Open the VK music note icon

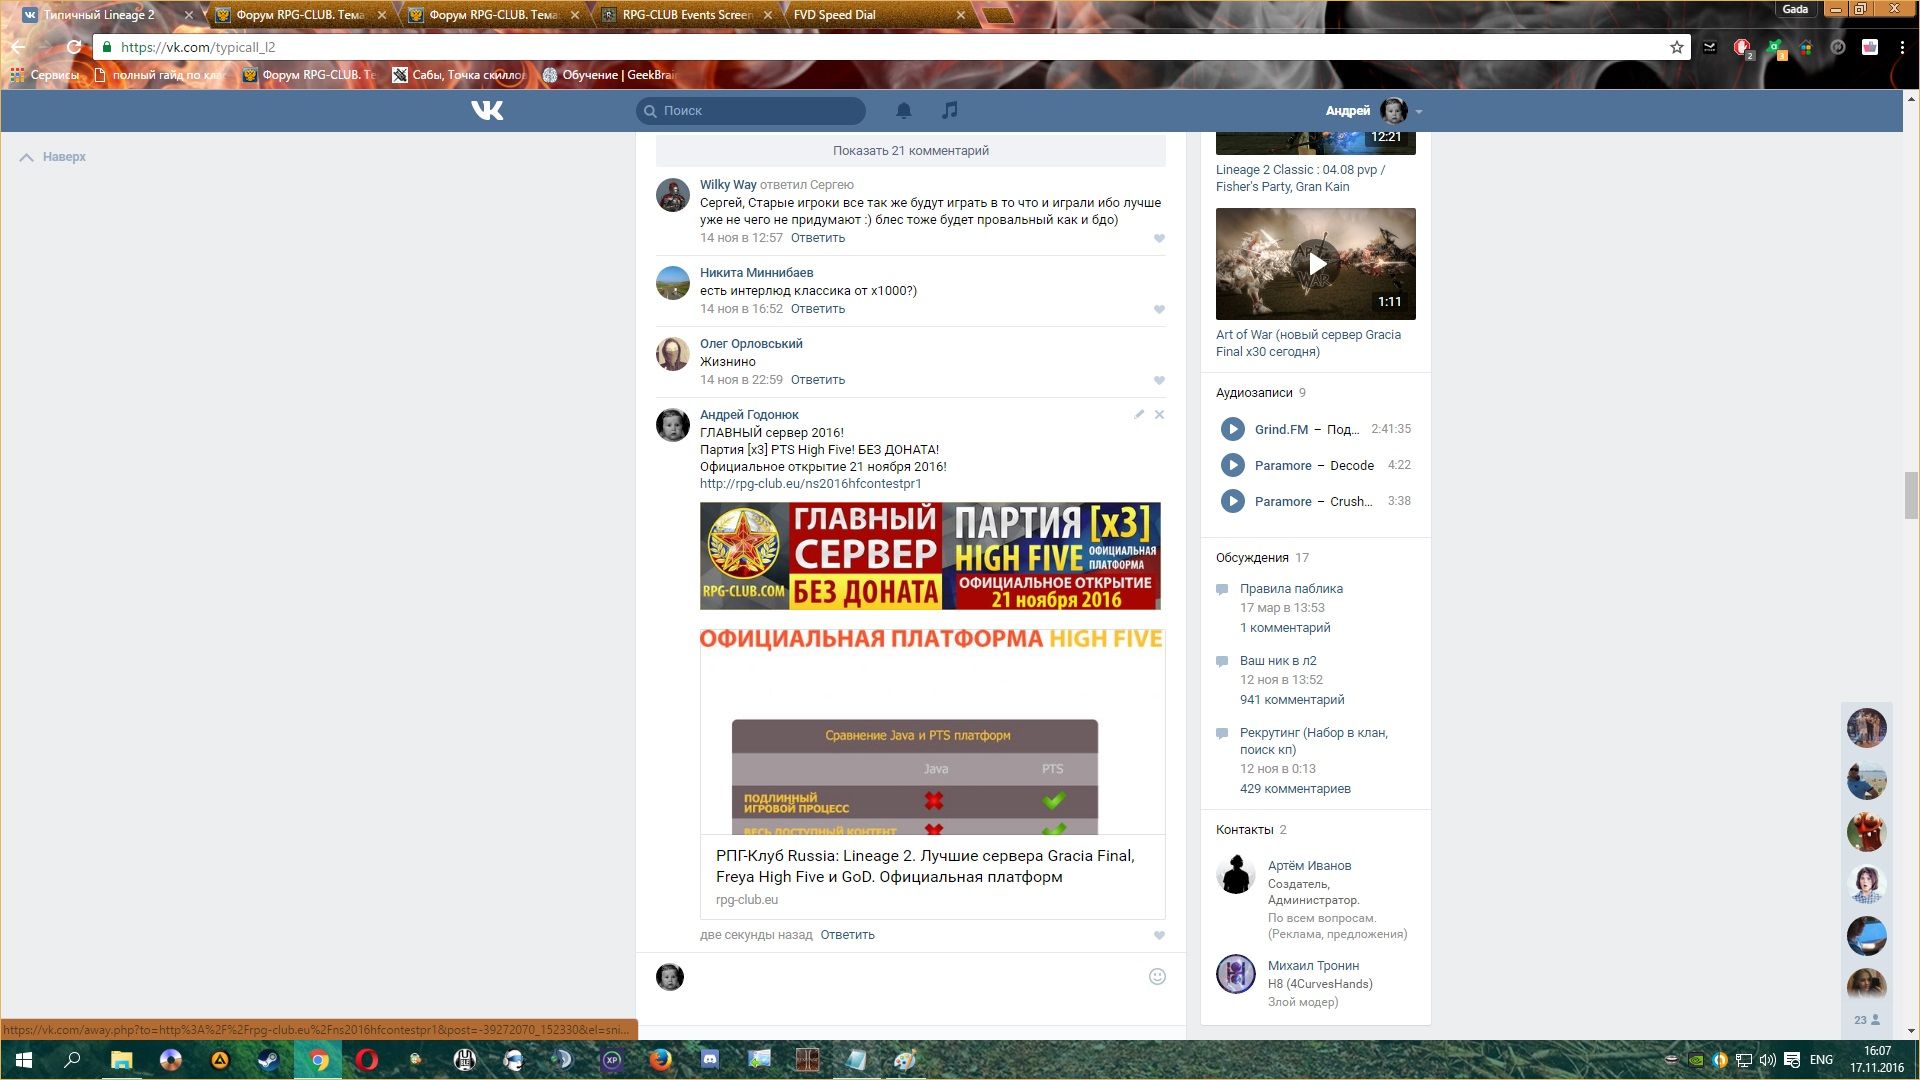[950, 110]
